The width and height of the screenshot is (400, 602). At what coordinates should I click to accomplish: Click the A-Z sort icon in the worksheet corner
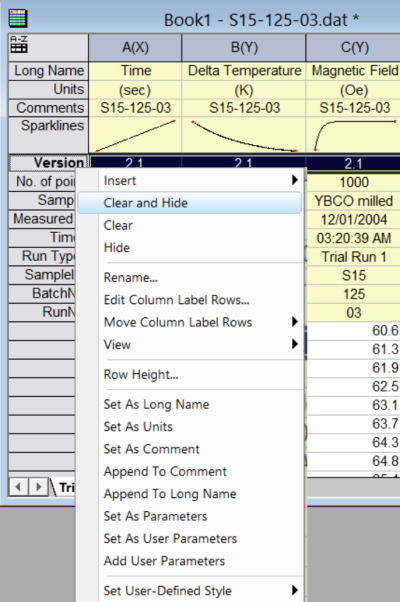tap(18, 44)
